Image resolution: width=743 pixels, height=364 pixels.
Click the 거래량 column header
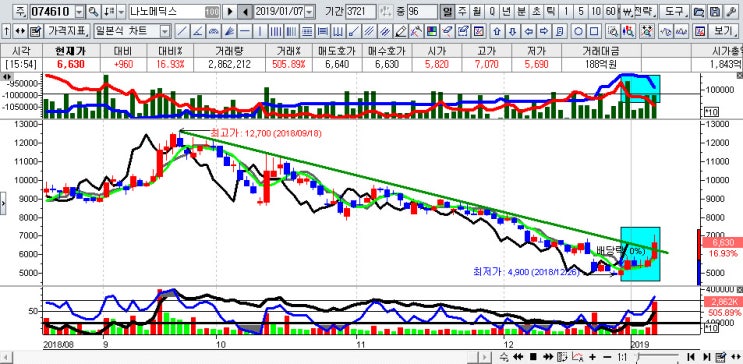tap(229, 51)
